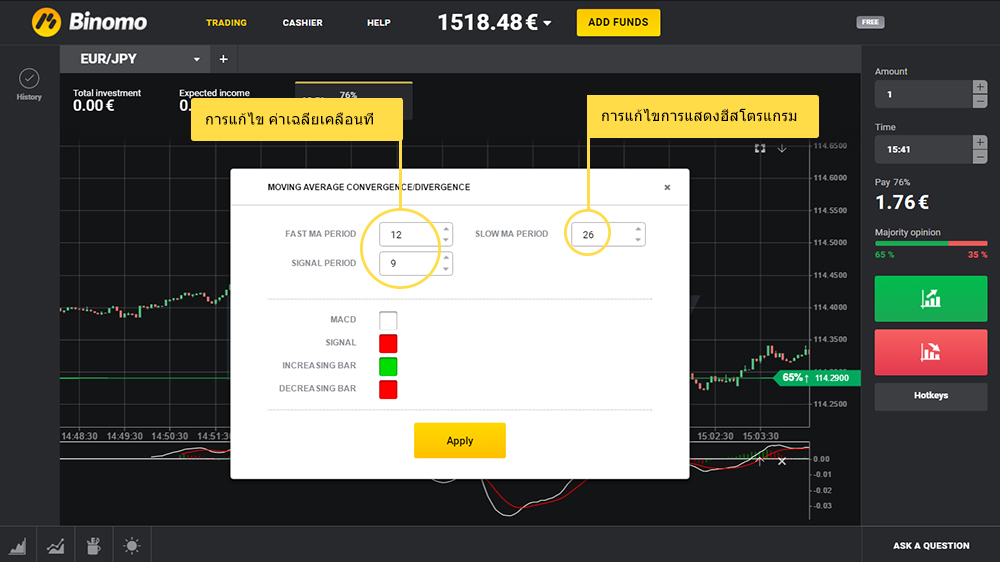Decrease the Time with minus button
The image size is (1000, 562).
point(979,156)
